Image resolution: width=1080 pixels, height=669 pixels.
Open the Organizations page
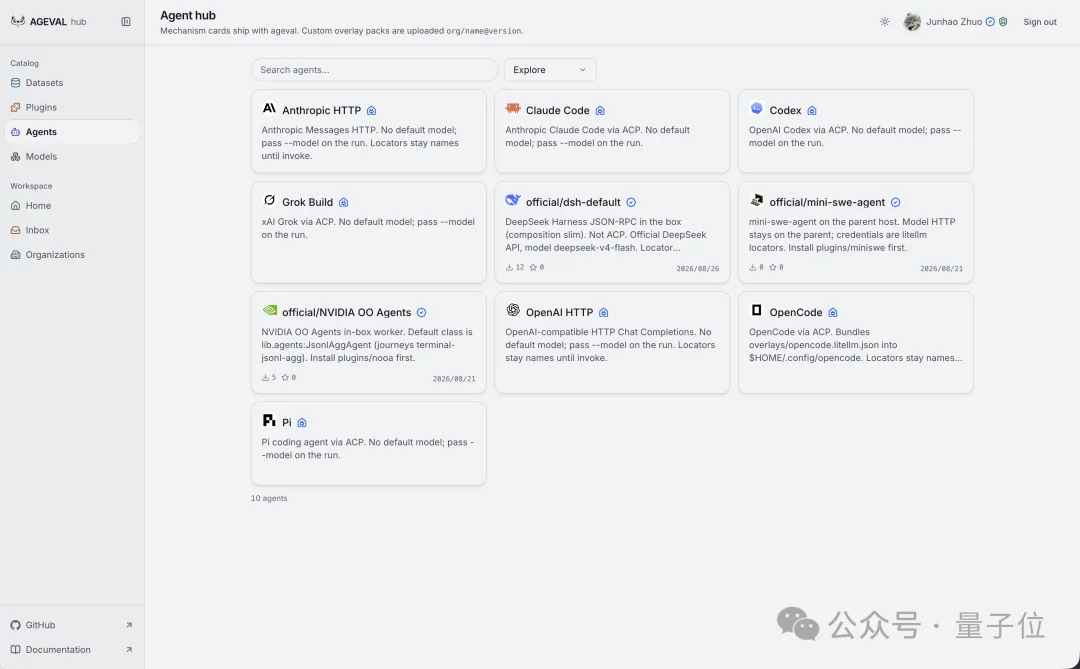click(x=72, y=255)
